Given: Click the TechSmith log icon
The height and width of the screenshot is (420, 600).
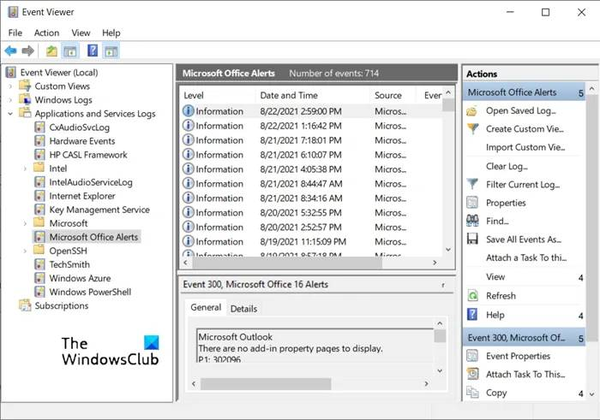Looking at the screenshot, I should pos(39,264).
